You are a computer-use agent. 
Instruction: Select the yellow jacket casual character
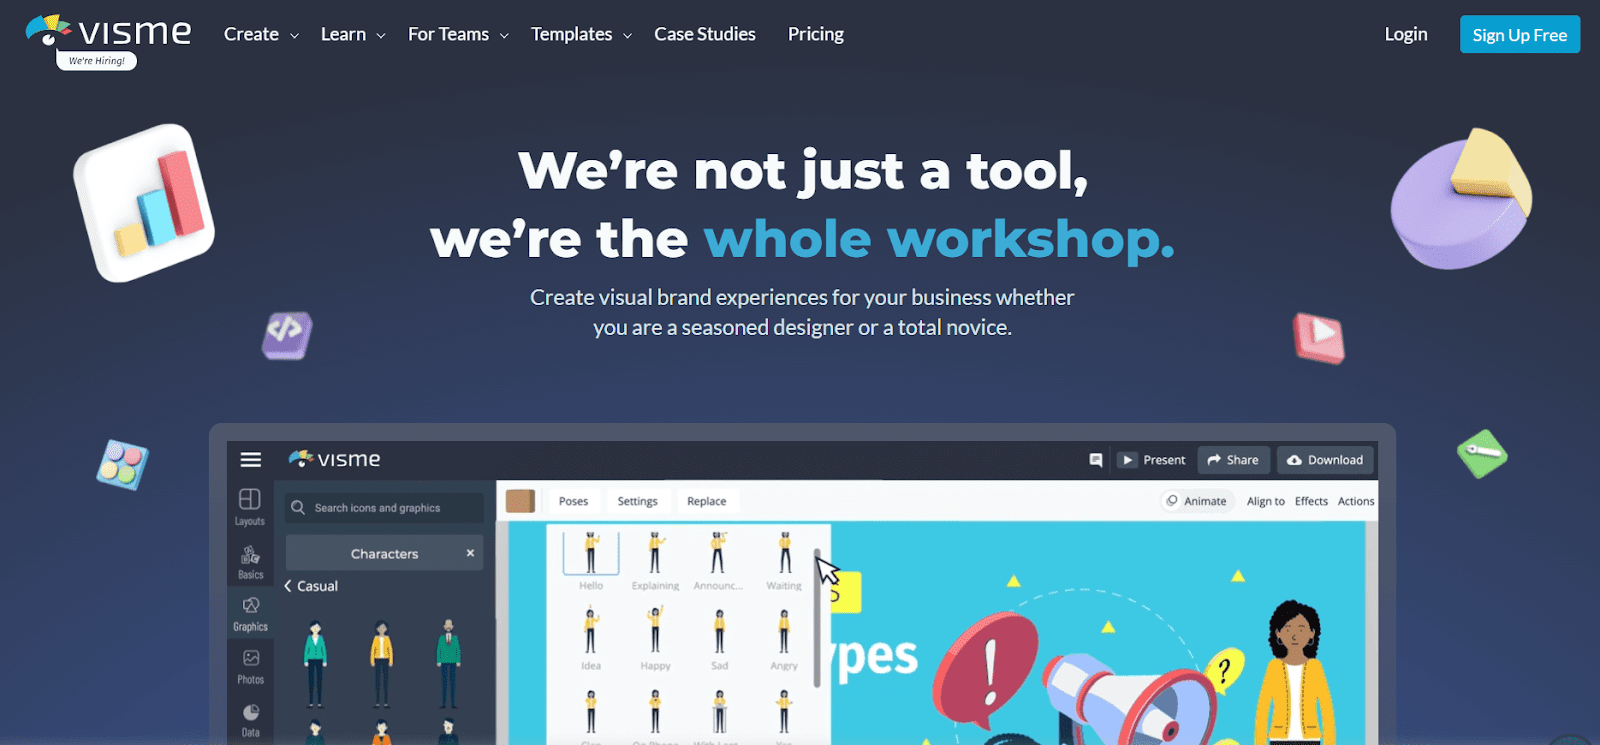click(381, 664)
